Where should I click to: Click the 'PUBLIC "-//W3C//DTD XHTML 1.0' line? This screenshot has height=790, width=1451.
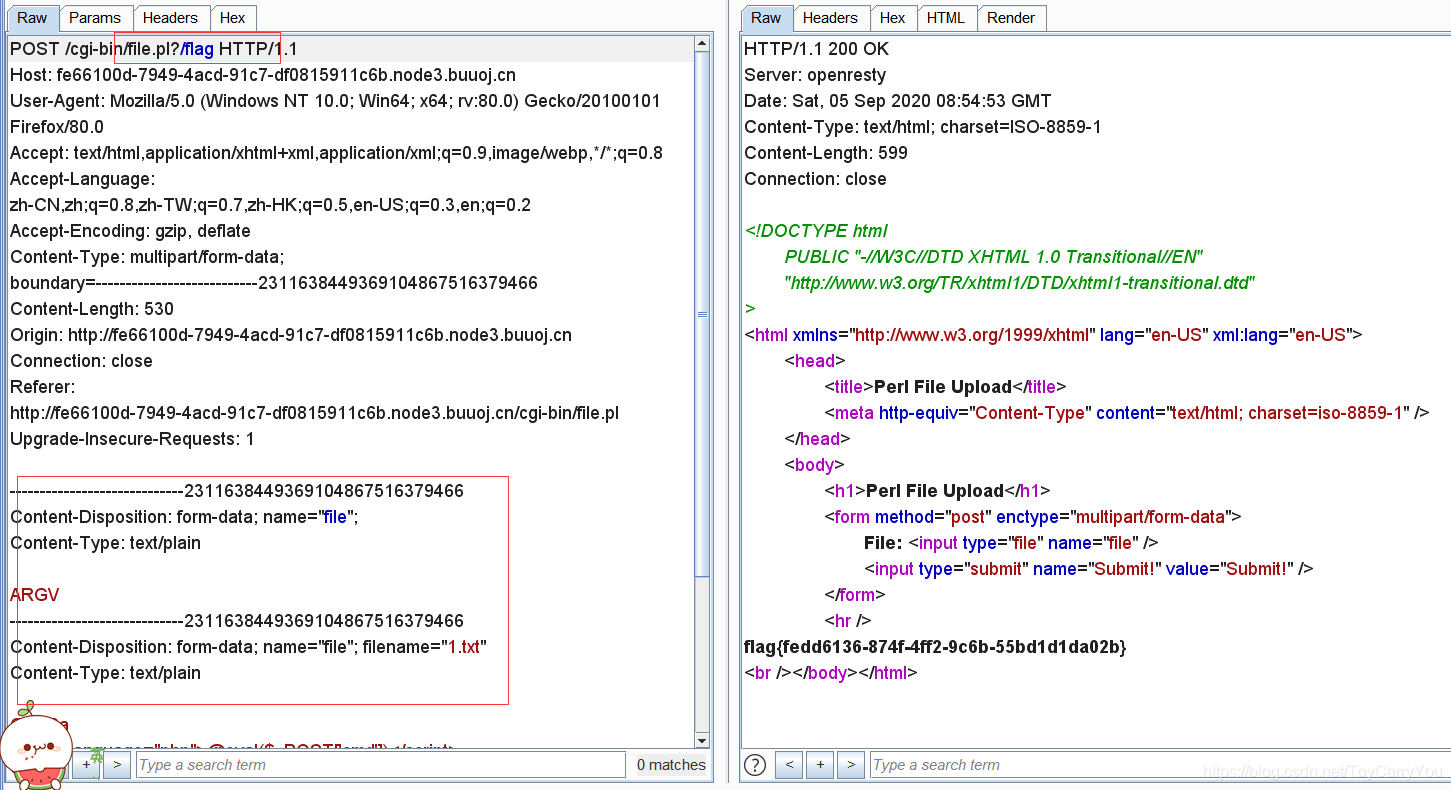994,257
